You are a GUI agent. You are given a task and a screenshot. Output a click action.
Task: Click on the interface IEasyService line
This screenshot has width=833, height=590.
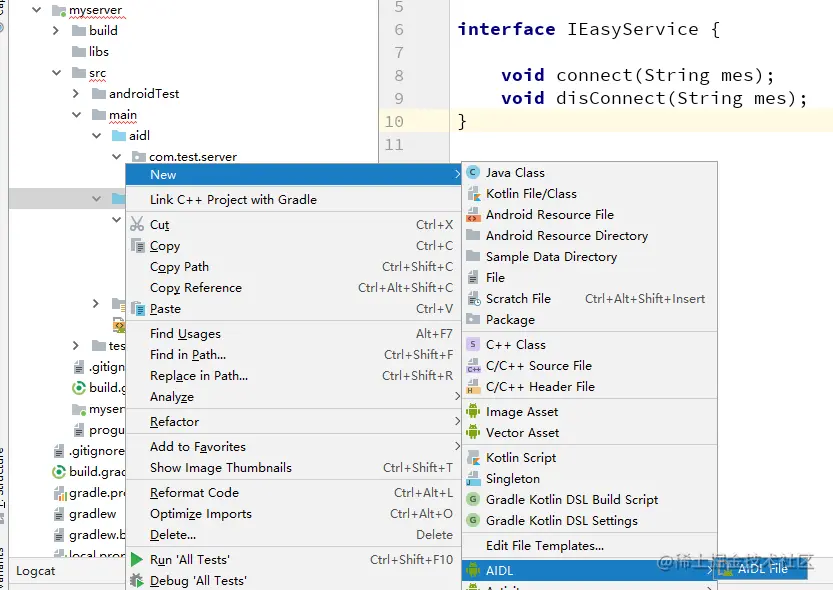(589, 29)
